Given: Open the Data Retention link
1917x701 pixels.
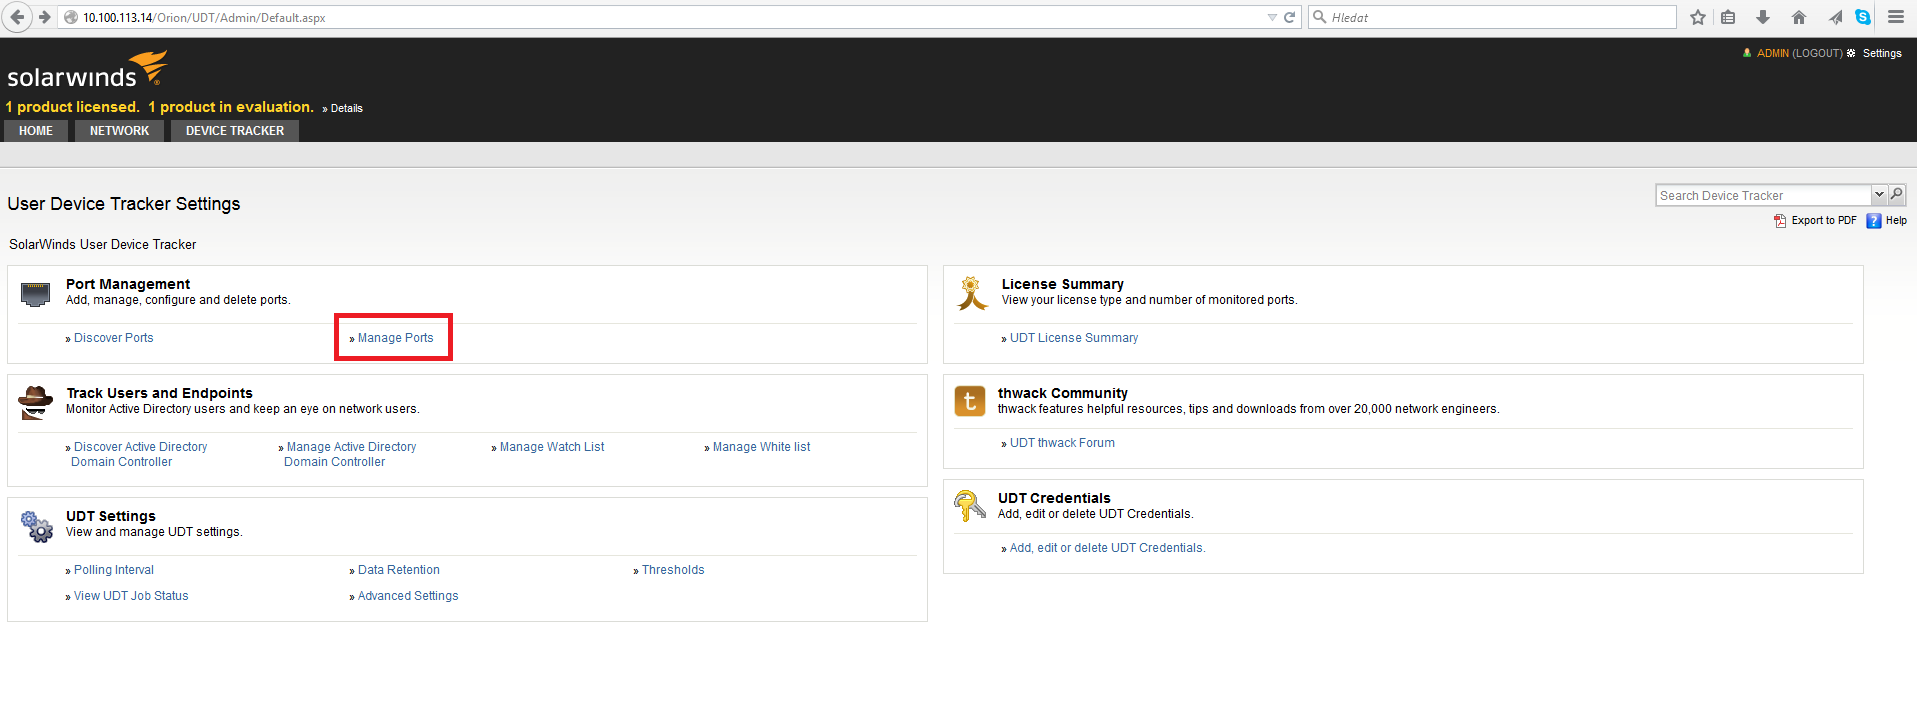Looking at the screenshot, I should click(x=399, y=570).
